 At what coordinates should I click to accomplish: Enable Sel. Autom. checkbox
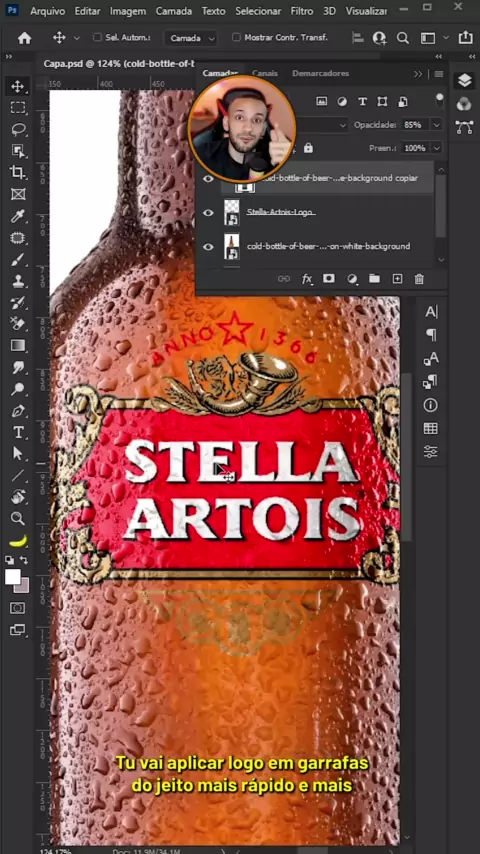(98, 37)
